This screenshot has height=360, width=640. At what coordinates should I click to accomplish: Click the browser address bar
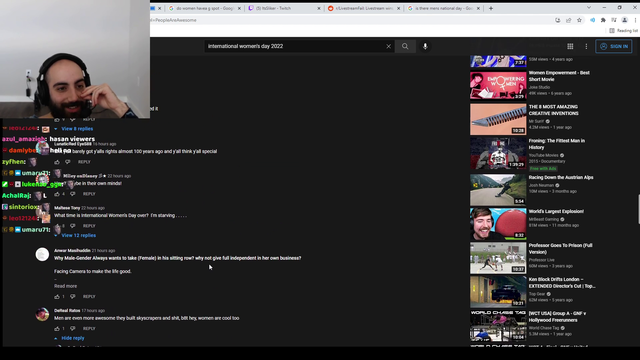[351, 20]
